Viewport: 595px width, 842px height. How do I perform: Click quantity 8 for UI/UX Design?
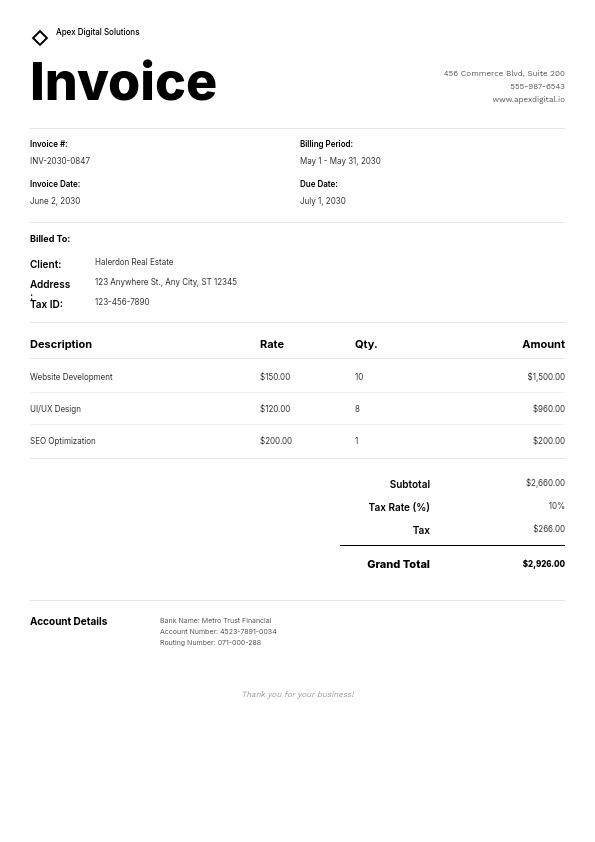coord(357,409)
